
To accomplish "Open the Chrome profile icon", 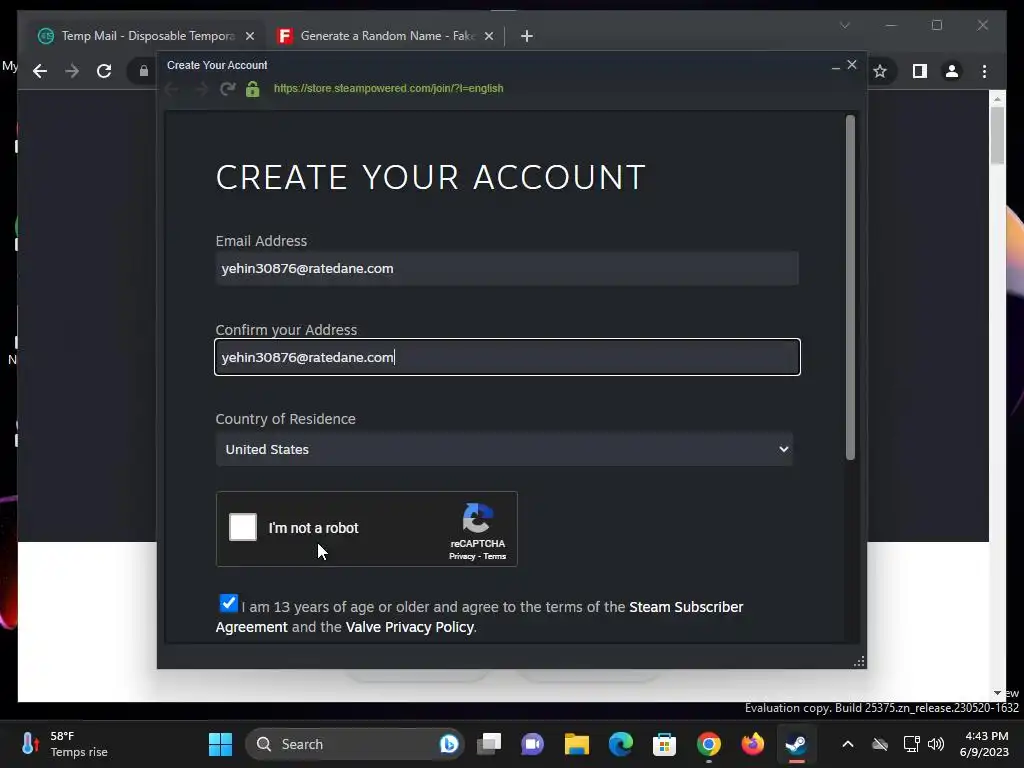I will 952,71.
